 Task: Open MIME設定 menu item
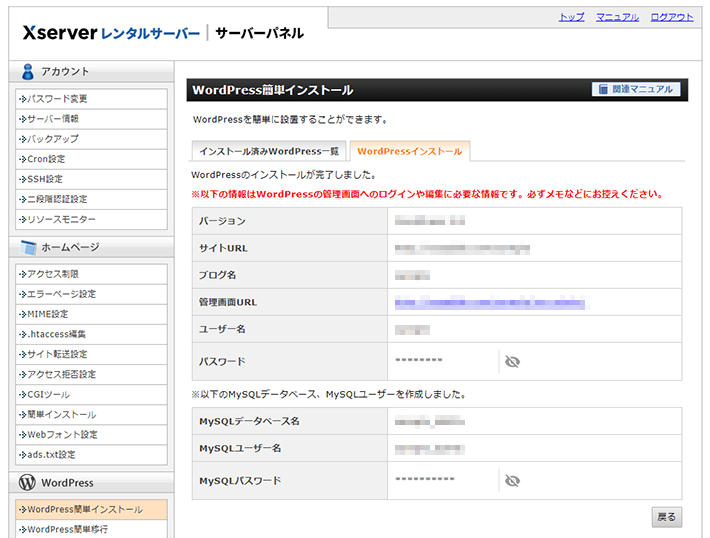click(91, 314)
